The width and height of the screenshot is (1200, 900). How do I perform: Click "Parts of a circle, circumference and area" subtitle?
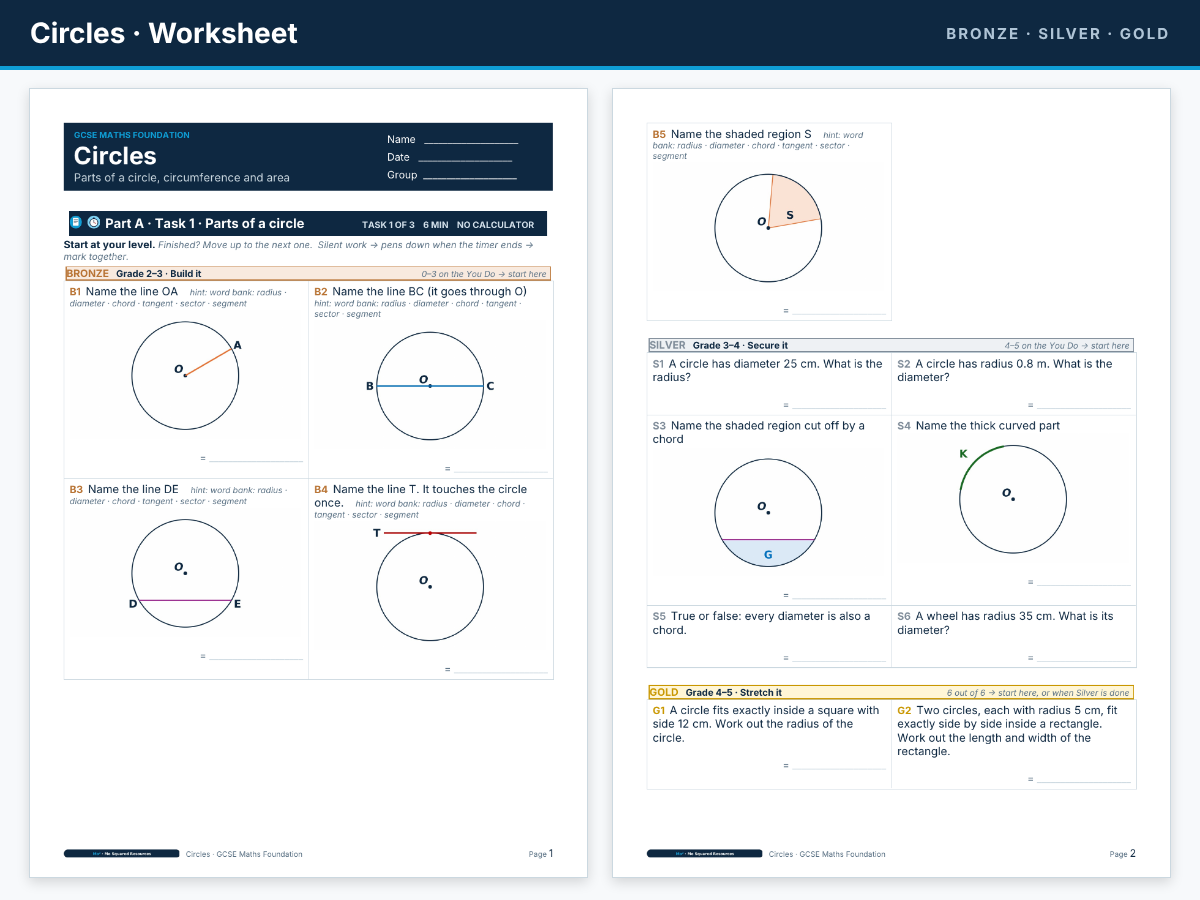pyautogui.click(x=182, y=178)
